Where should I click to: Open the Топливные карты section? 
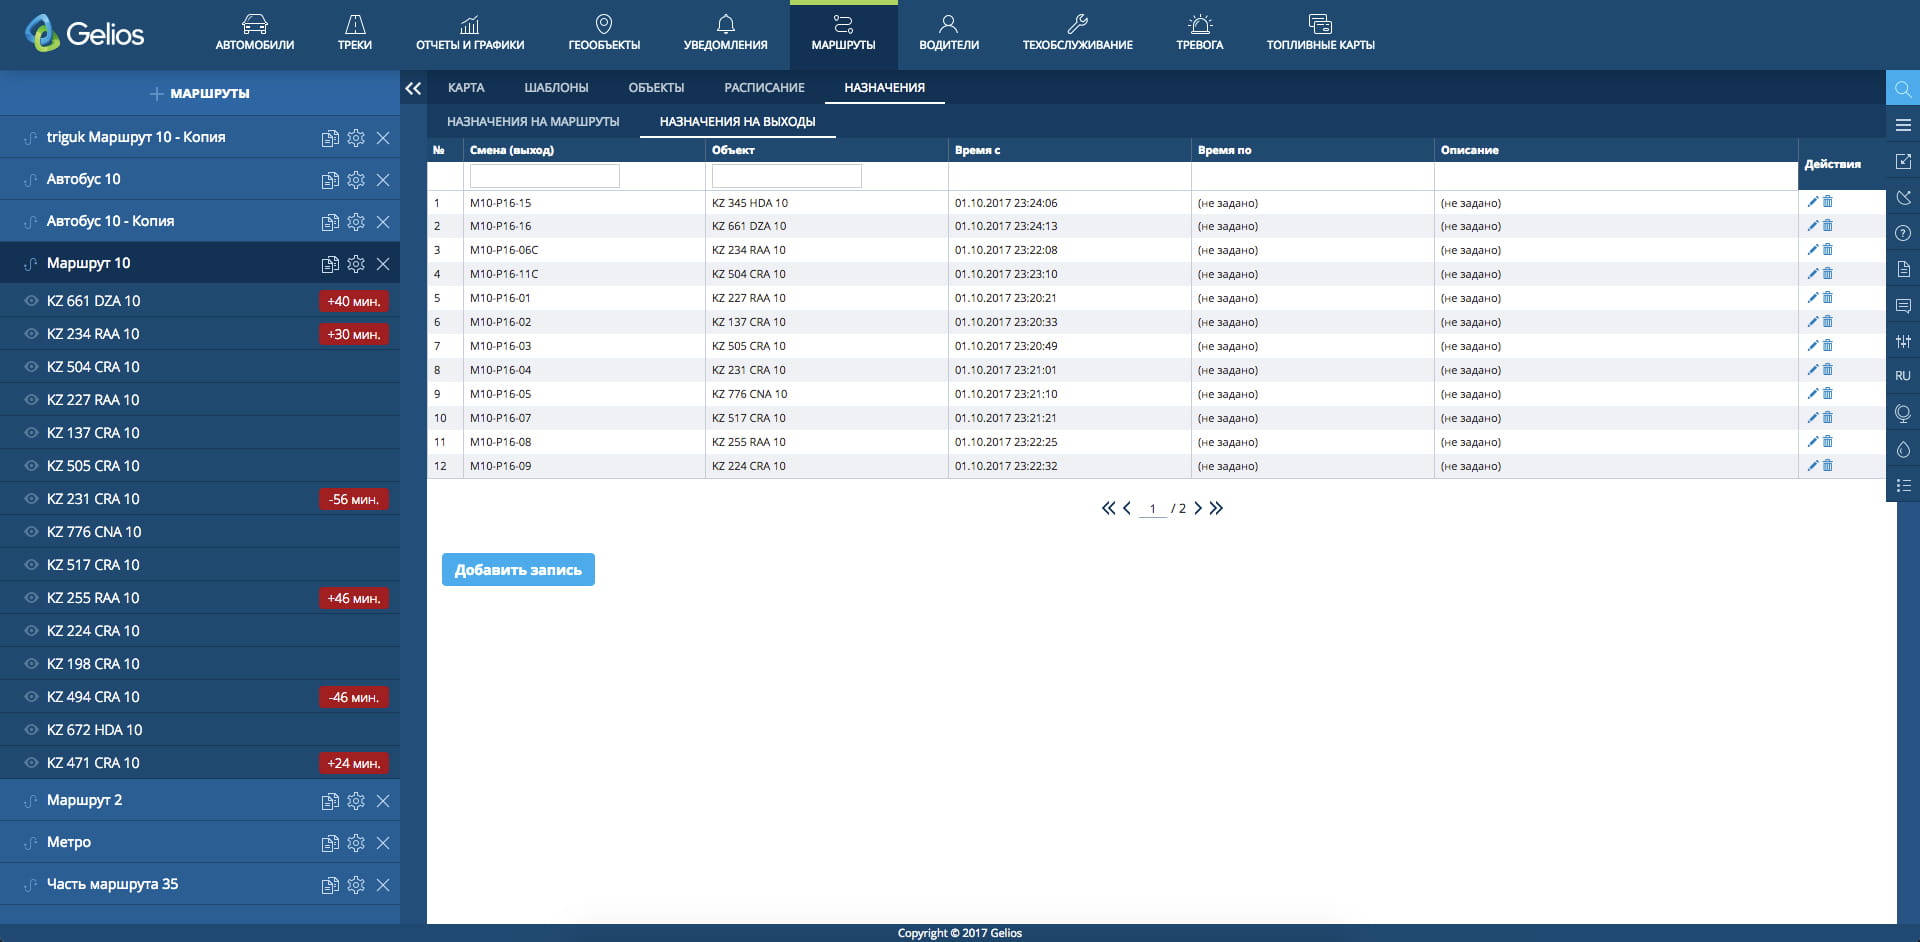tap(1320, 33)
